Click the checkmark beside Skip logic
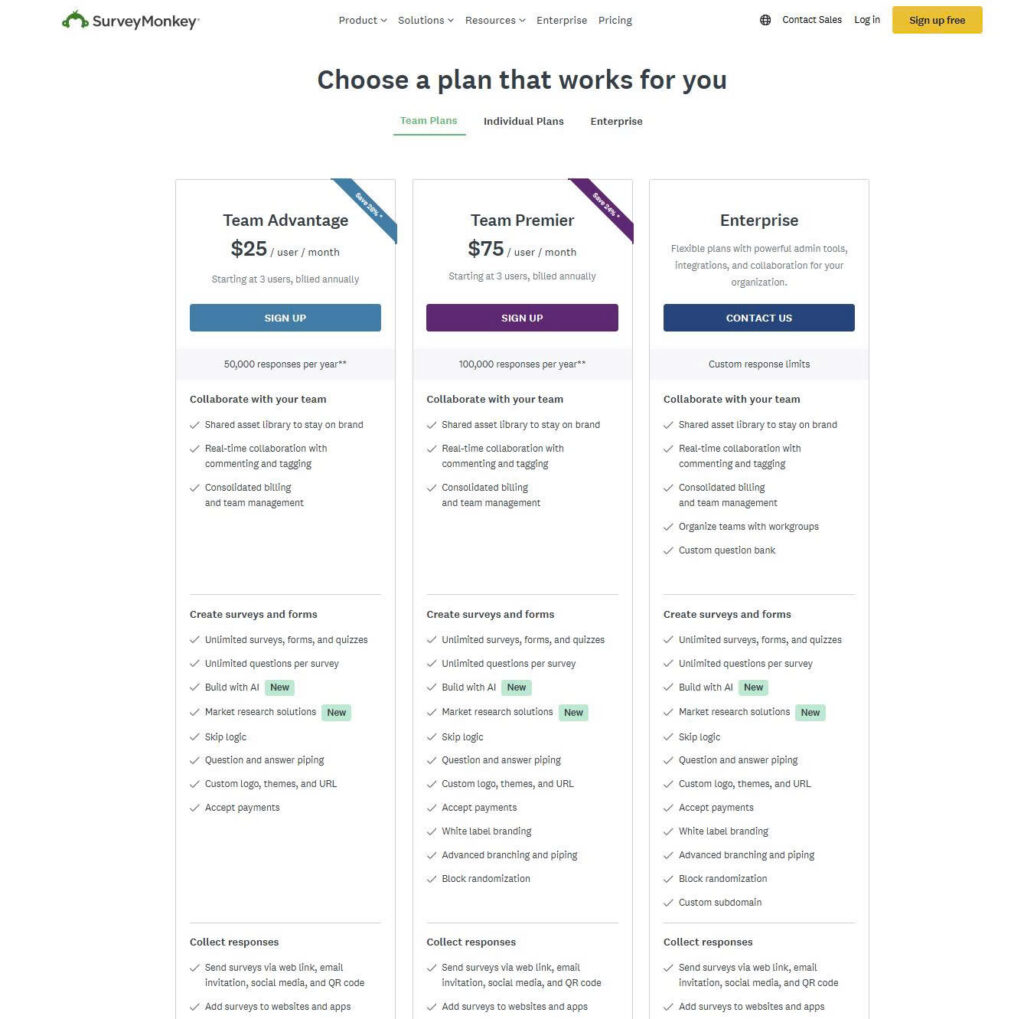This screenshot has width=1024, height=1019. click(x=195, y=736)
